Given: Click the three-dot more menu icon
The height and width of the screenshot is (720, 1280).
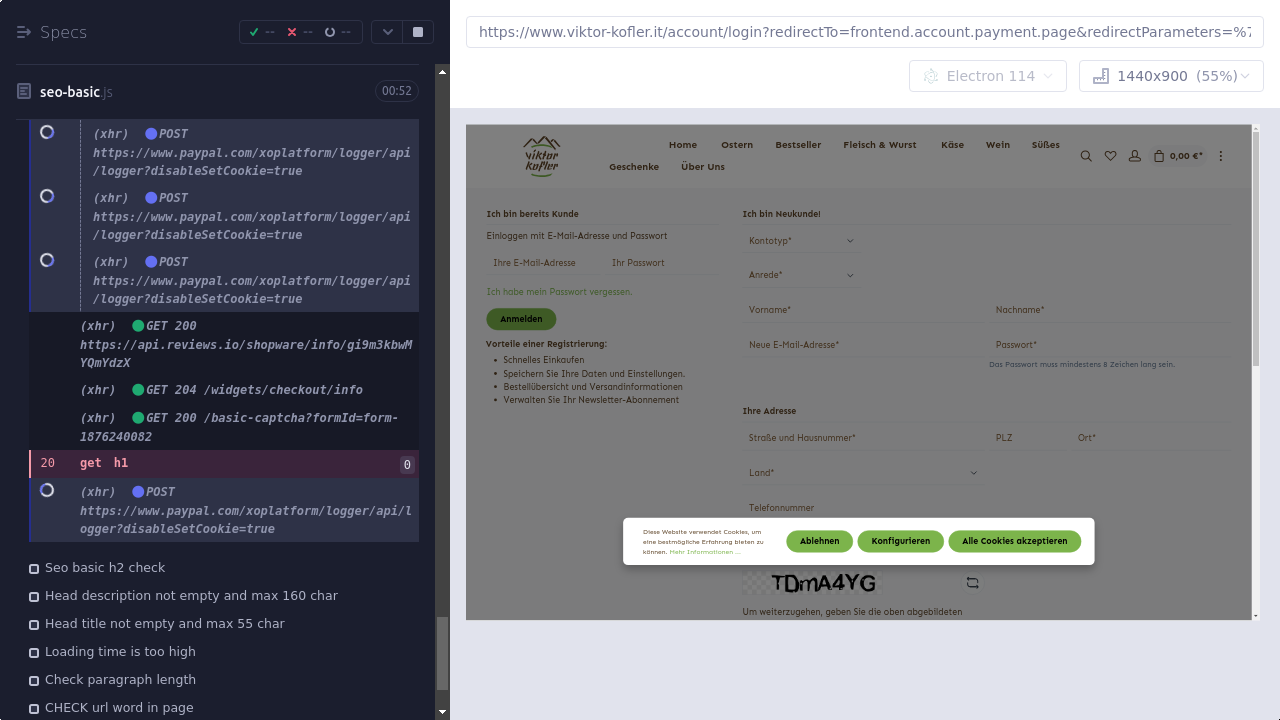Looking at the screenshot, I should pos(1221,156).
